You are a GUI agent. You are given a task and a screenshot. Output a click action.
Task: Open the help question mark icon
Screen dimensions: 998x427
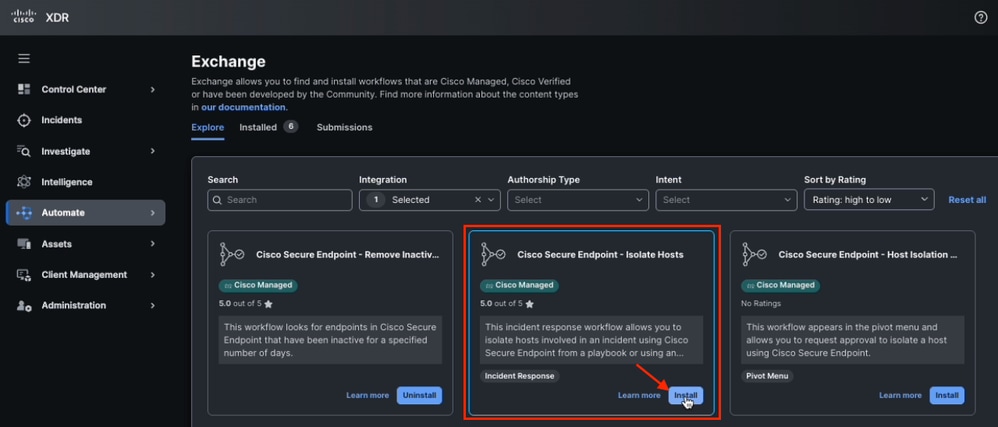click(981, 17)
